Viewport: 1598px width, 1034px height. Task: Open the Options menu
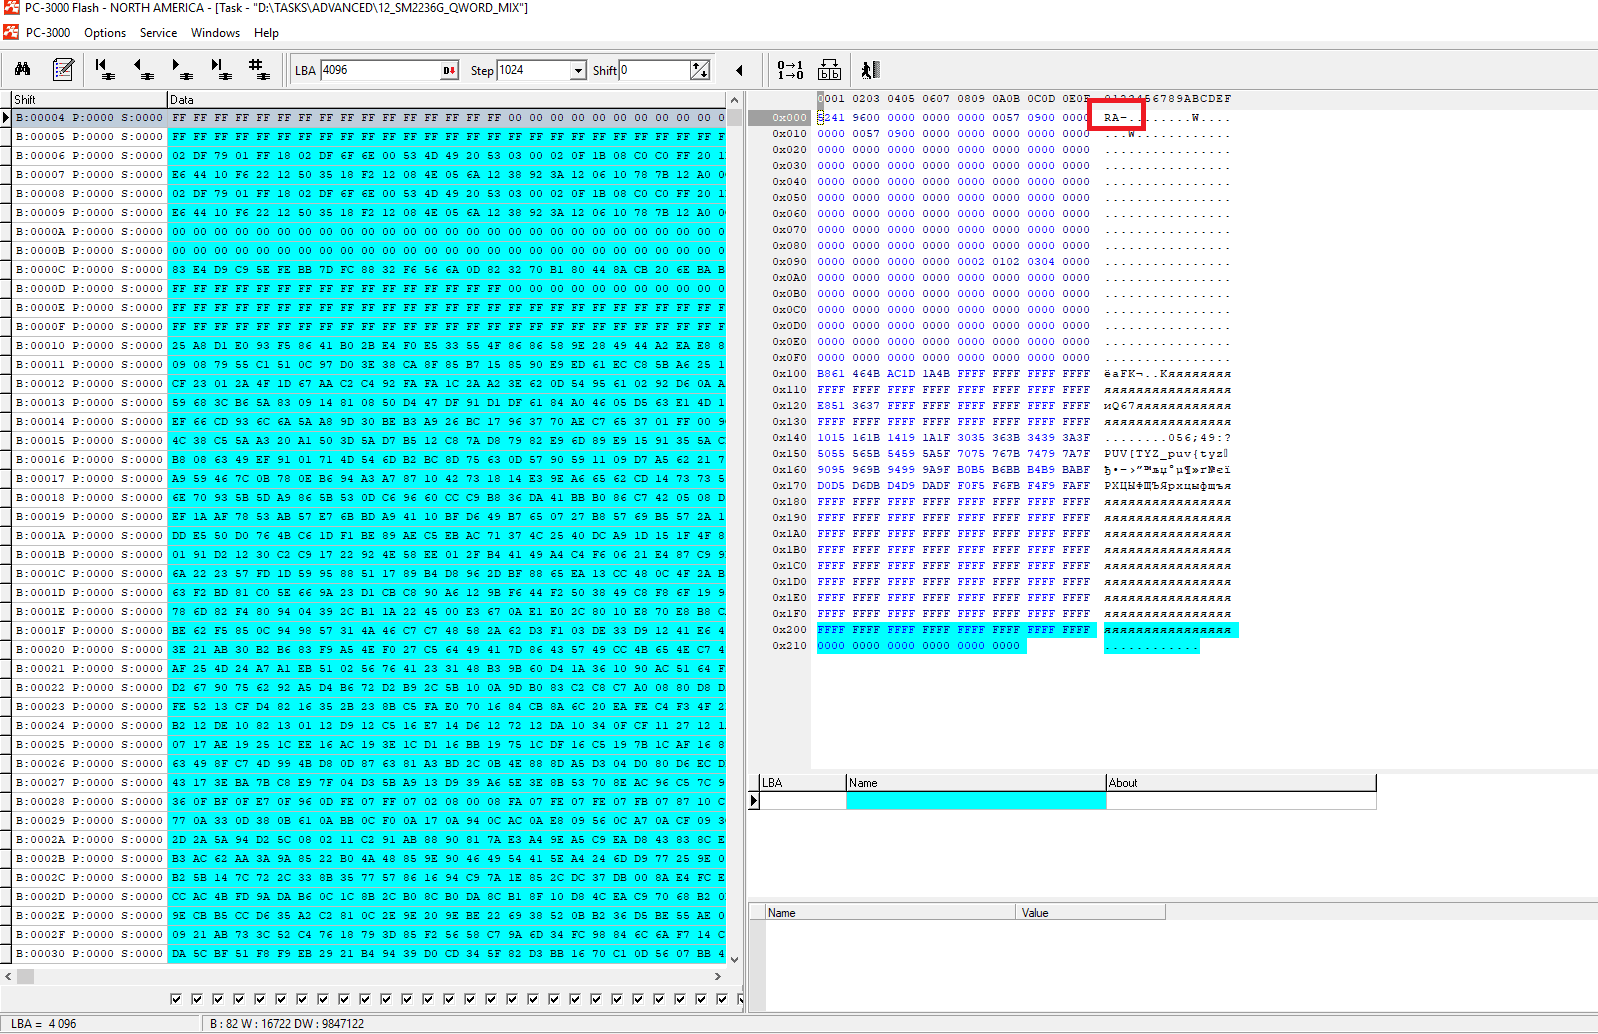[105, 32]
